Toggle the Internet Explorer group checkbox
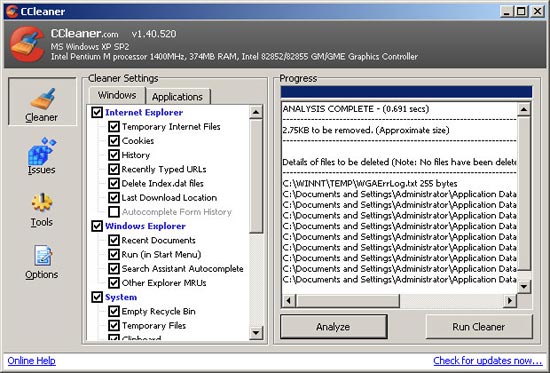The width and height of the screenshot is (550, 373). (x=97, y=112)
